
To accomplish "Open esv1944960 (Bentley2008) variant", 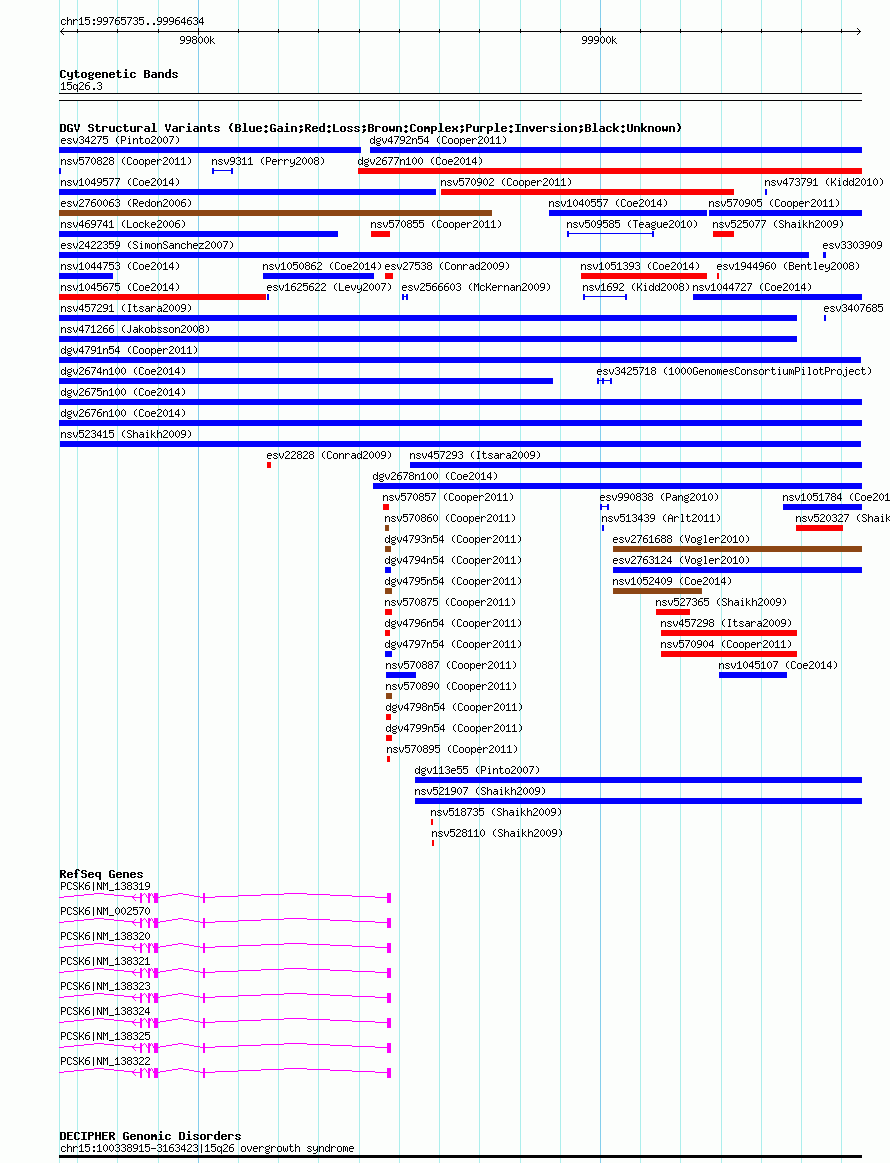I will (788, 266).
